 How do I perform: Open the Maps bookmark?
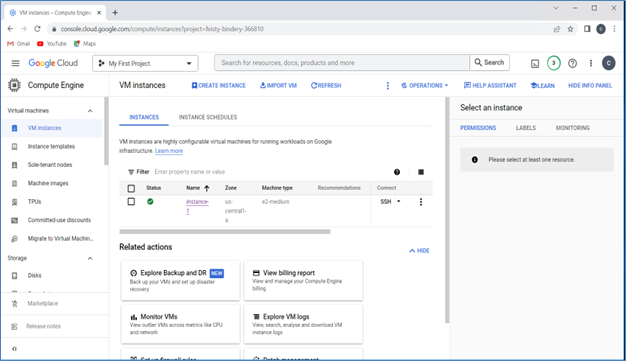tap(85, 44)
